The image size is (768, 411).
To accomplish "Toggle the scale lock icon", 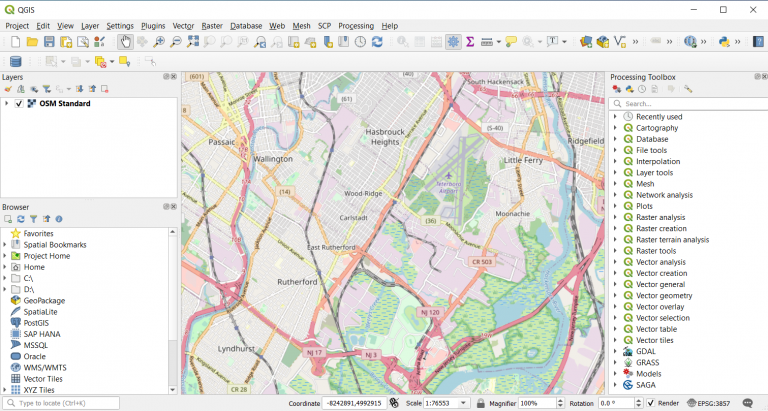I will pyautogui.click(x=481, y=403).
